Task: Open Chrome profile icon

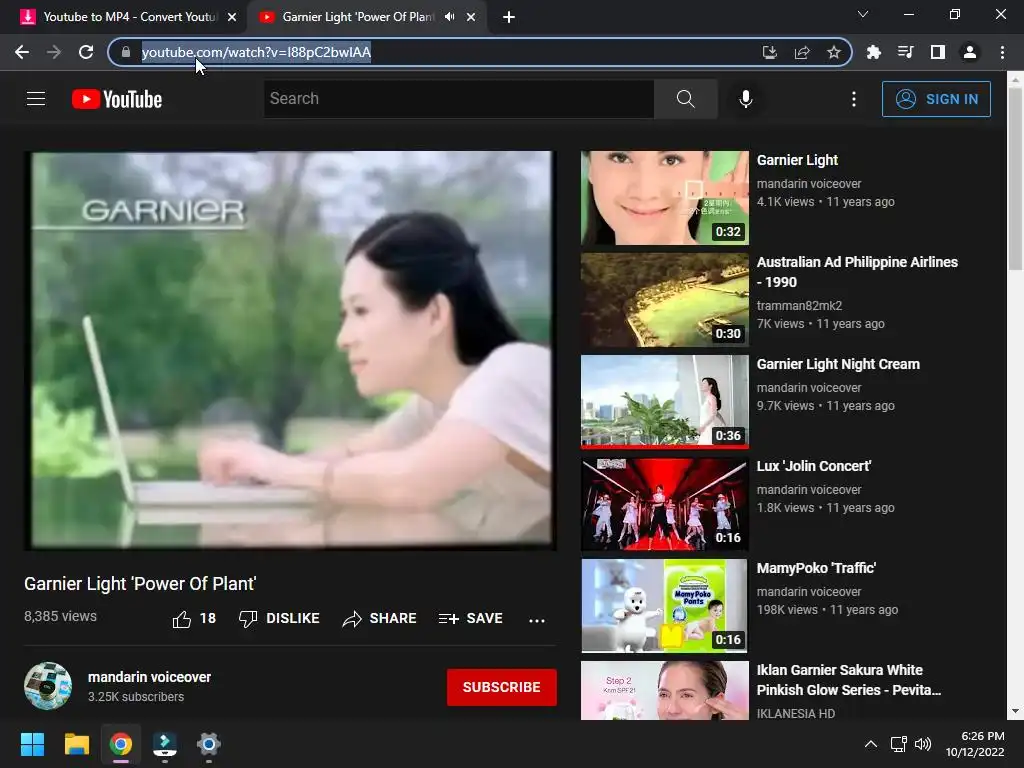Action: coord(970,52)
